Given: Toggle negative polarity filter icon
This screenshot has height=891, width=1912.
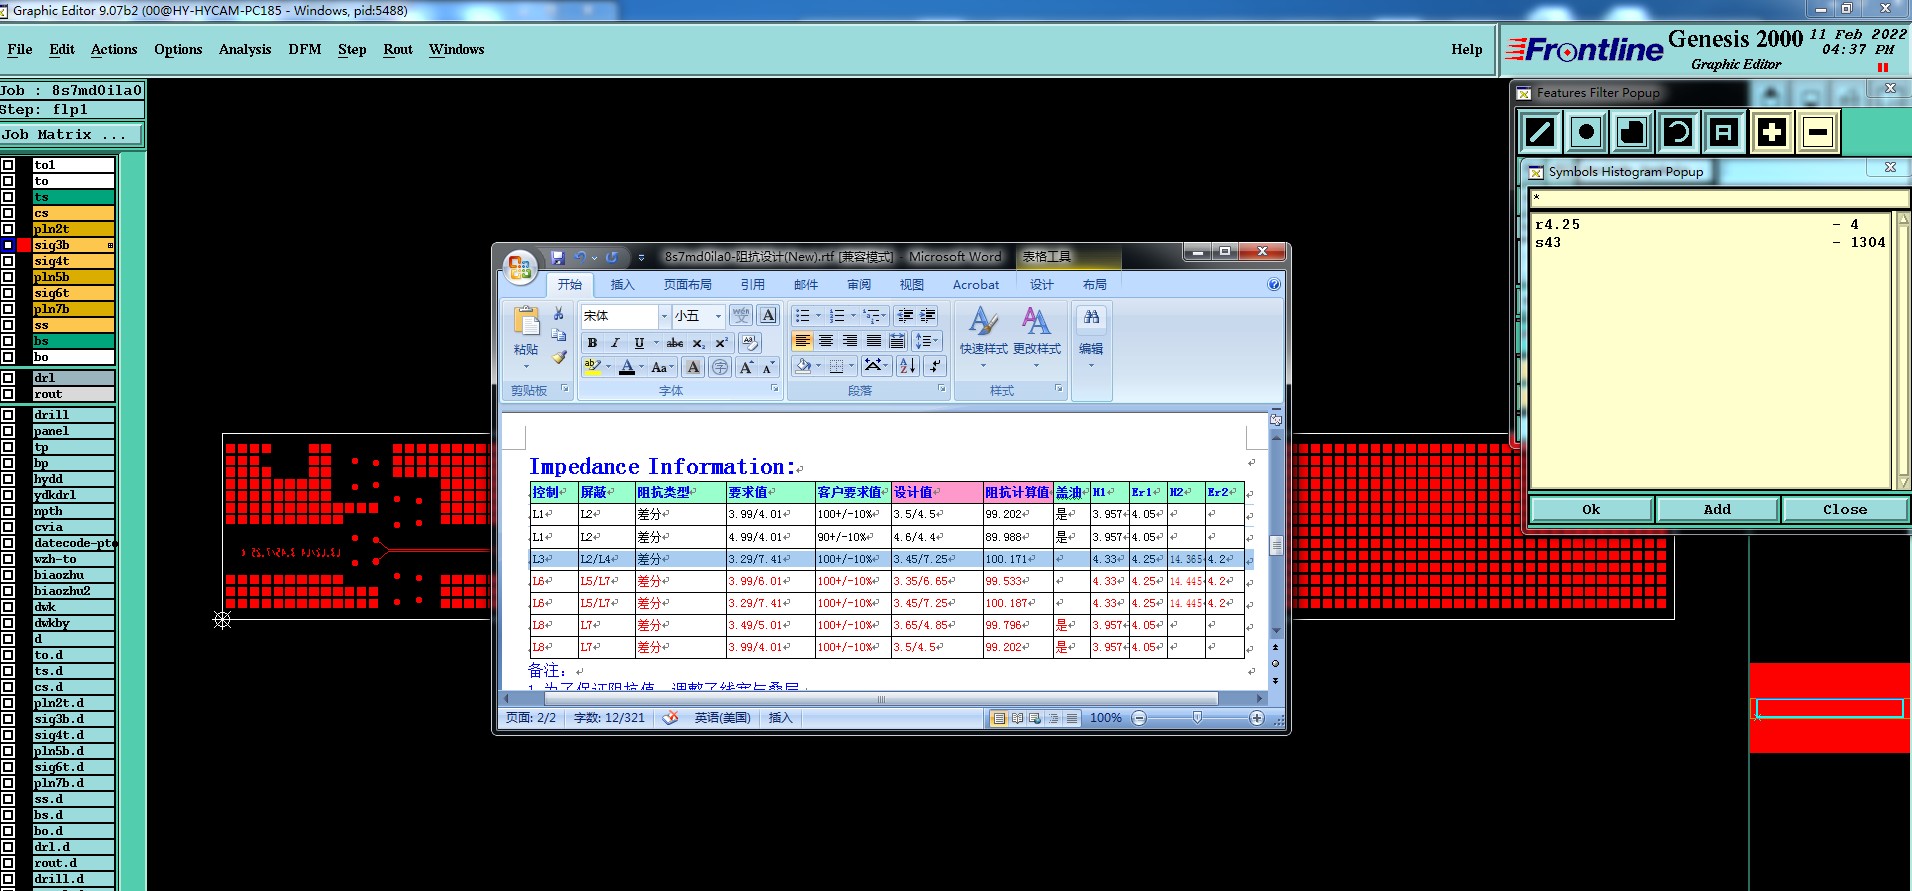Looking at the screenshot, I should [1818, 132].
